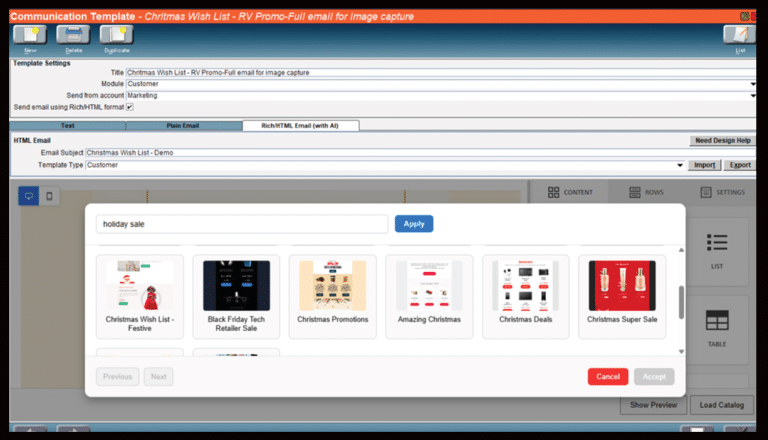The height and width of the screenshot is (440, 768).
Task: Click the Export button
Action: pyautogui.click(x=740, y=165)
